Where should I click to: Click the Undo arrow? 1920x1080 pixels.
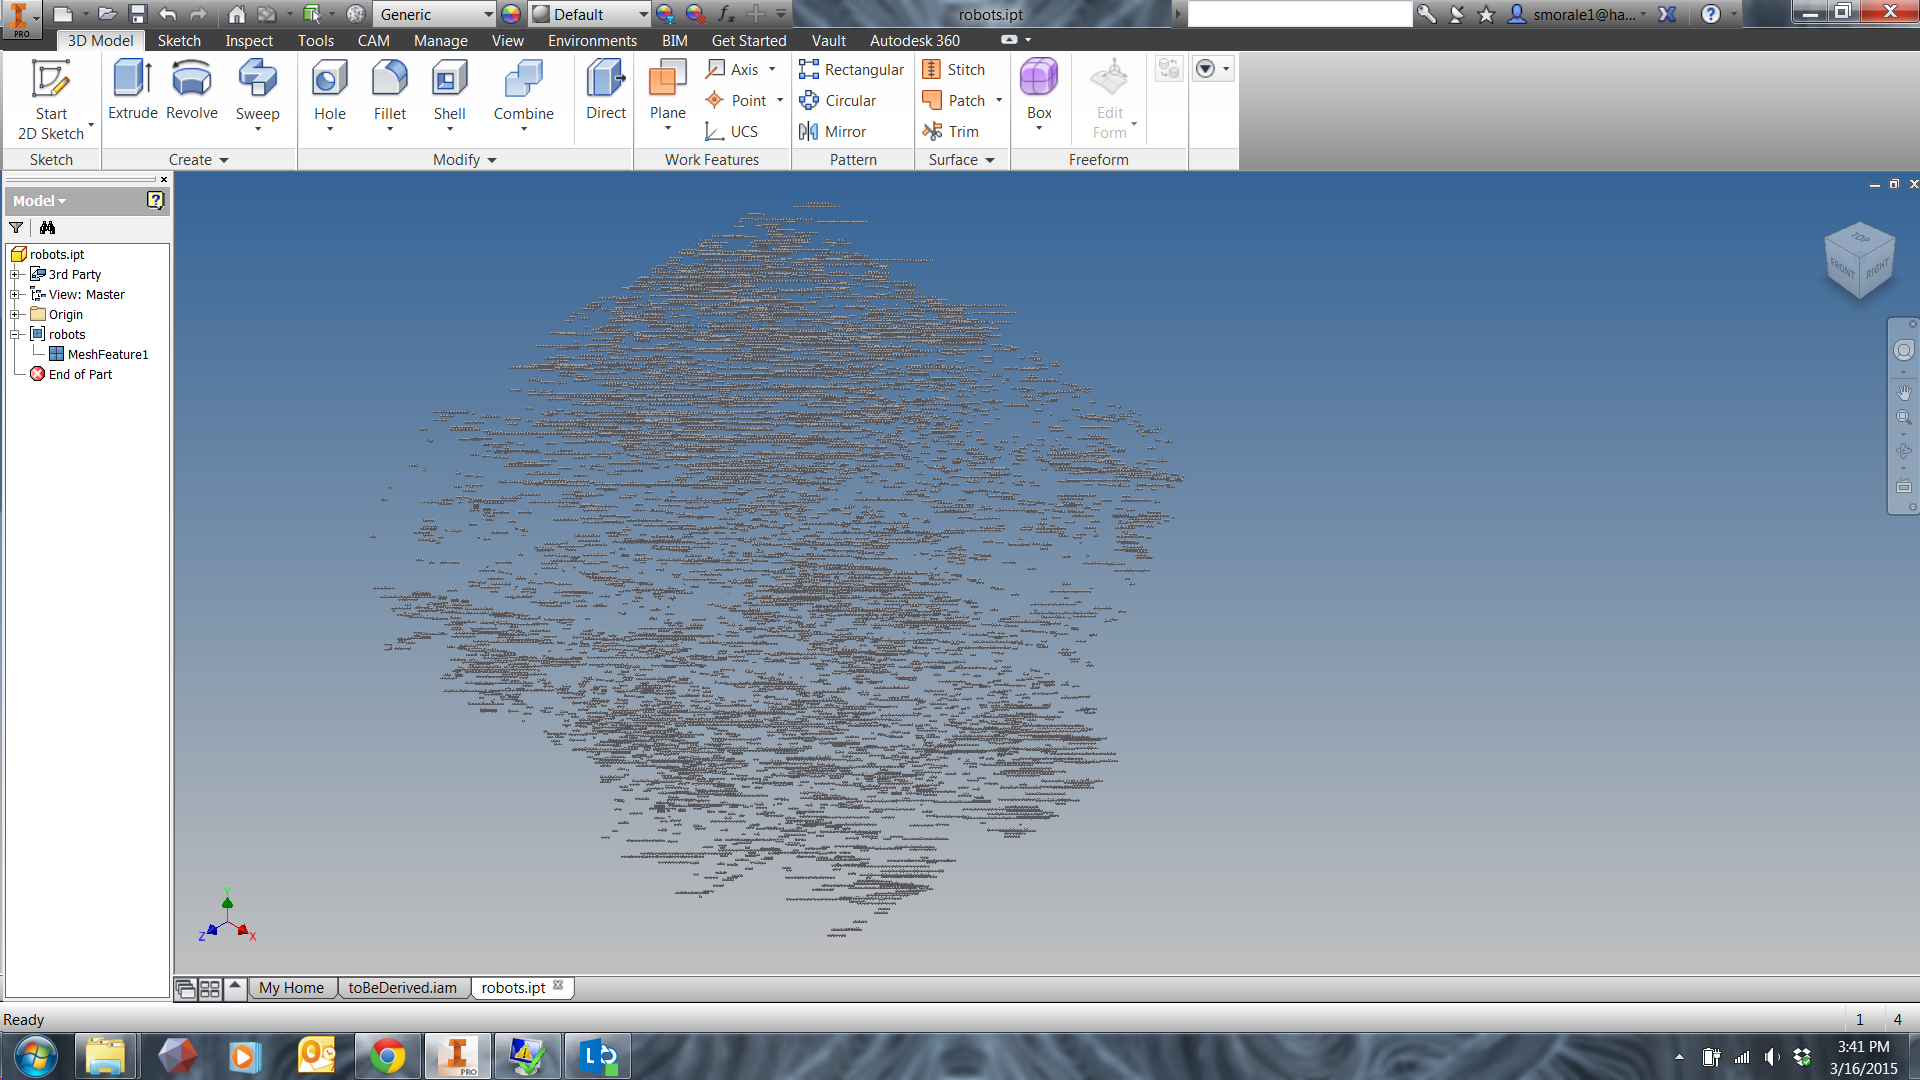[x=167, y=14]
